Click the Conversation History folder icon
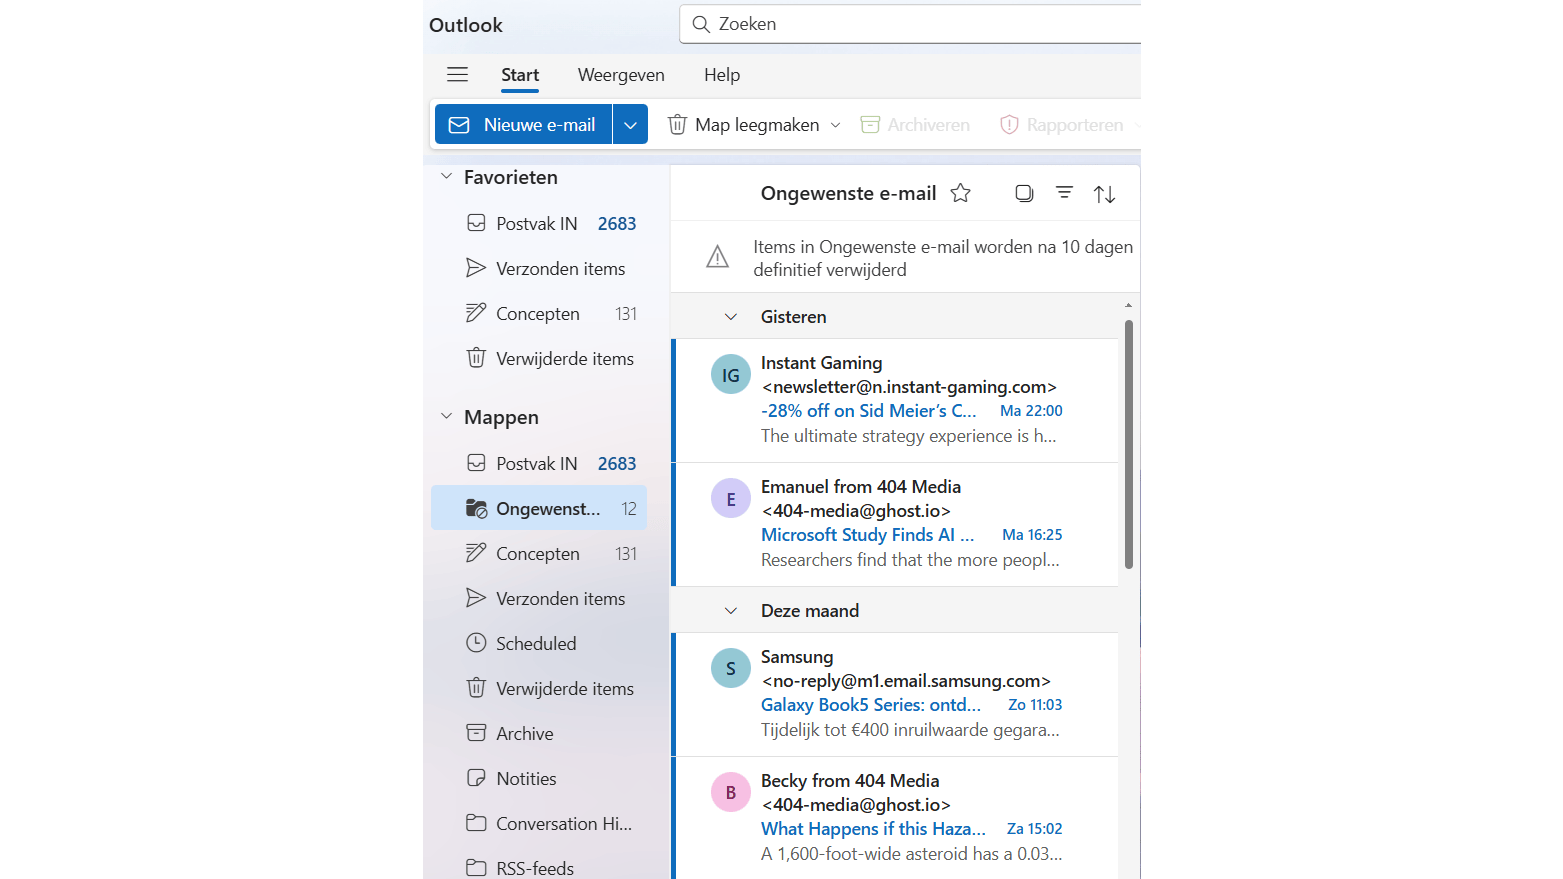The height and width of the screenshot is (879, 1563). pos(476,823)
